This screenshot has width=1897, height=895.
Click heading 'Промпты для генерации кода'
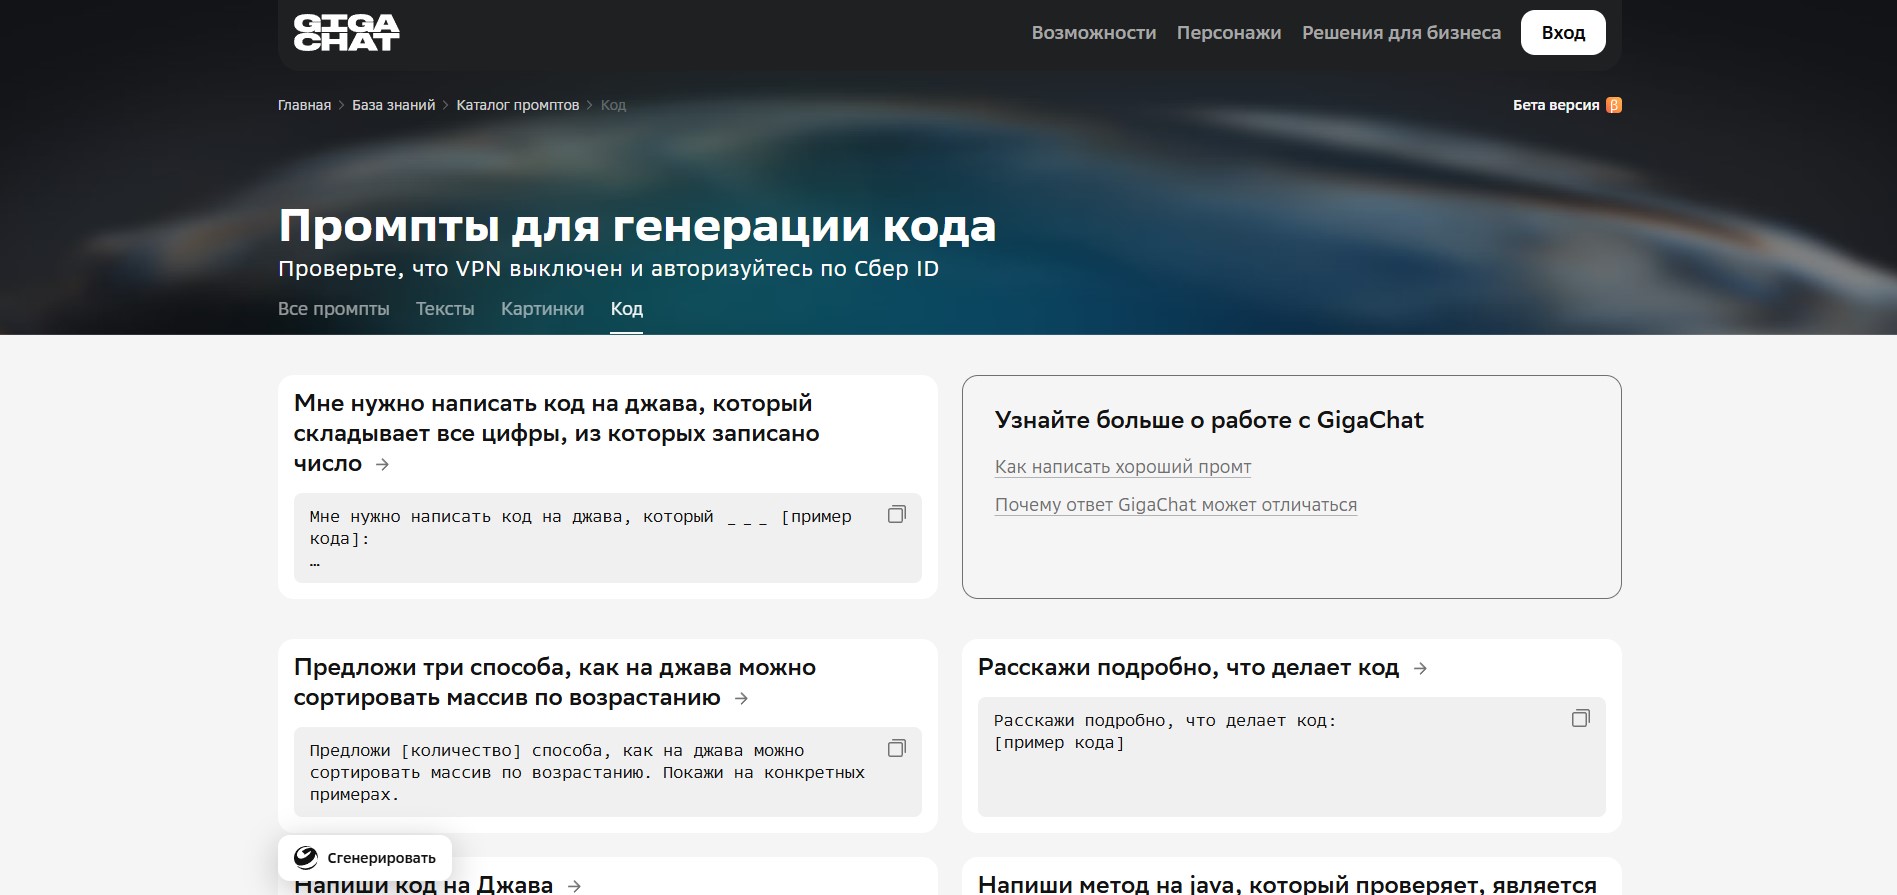click(x=637, y=226)
